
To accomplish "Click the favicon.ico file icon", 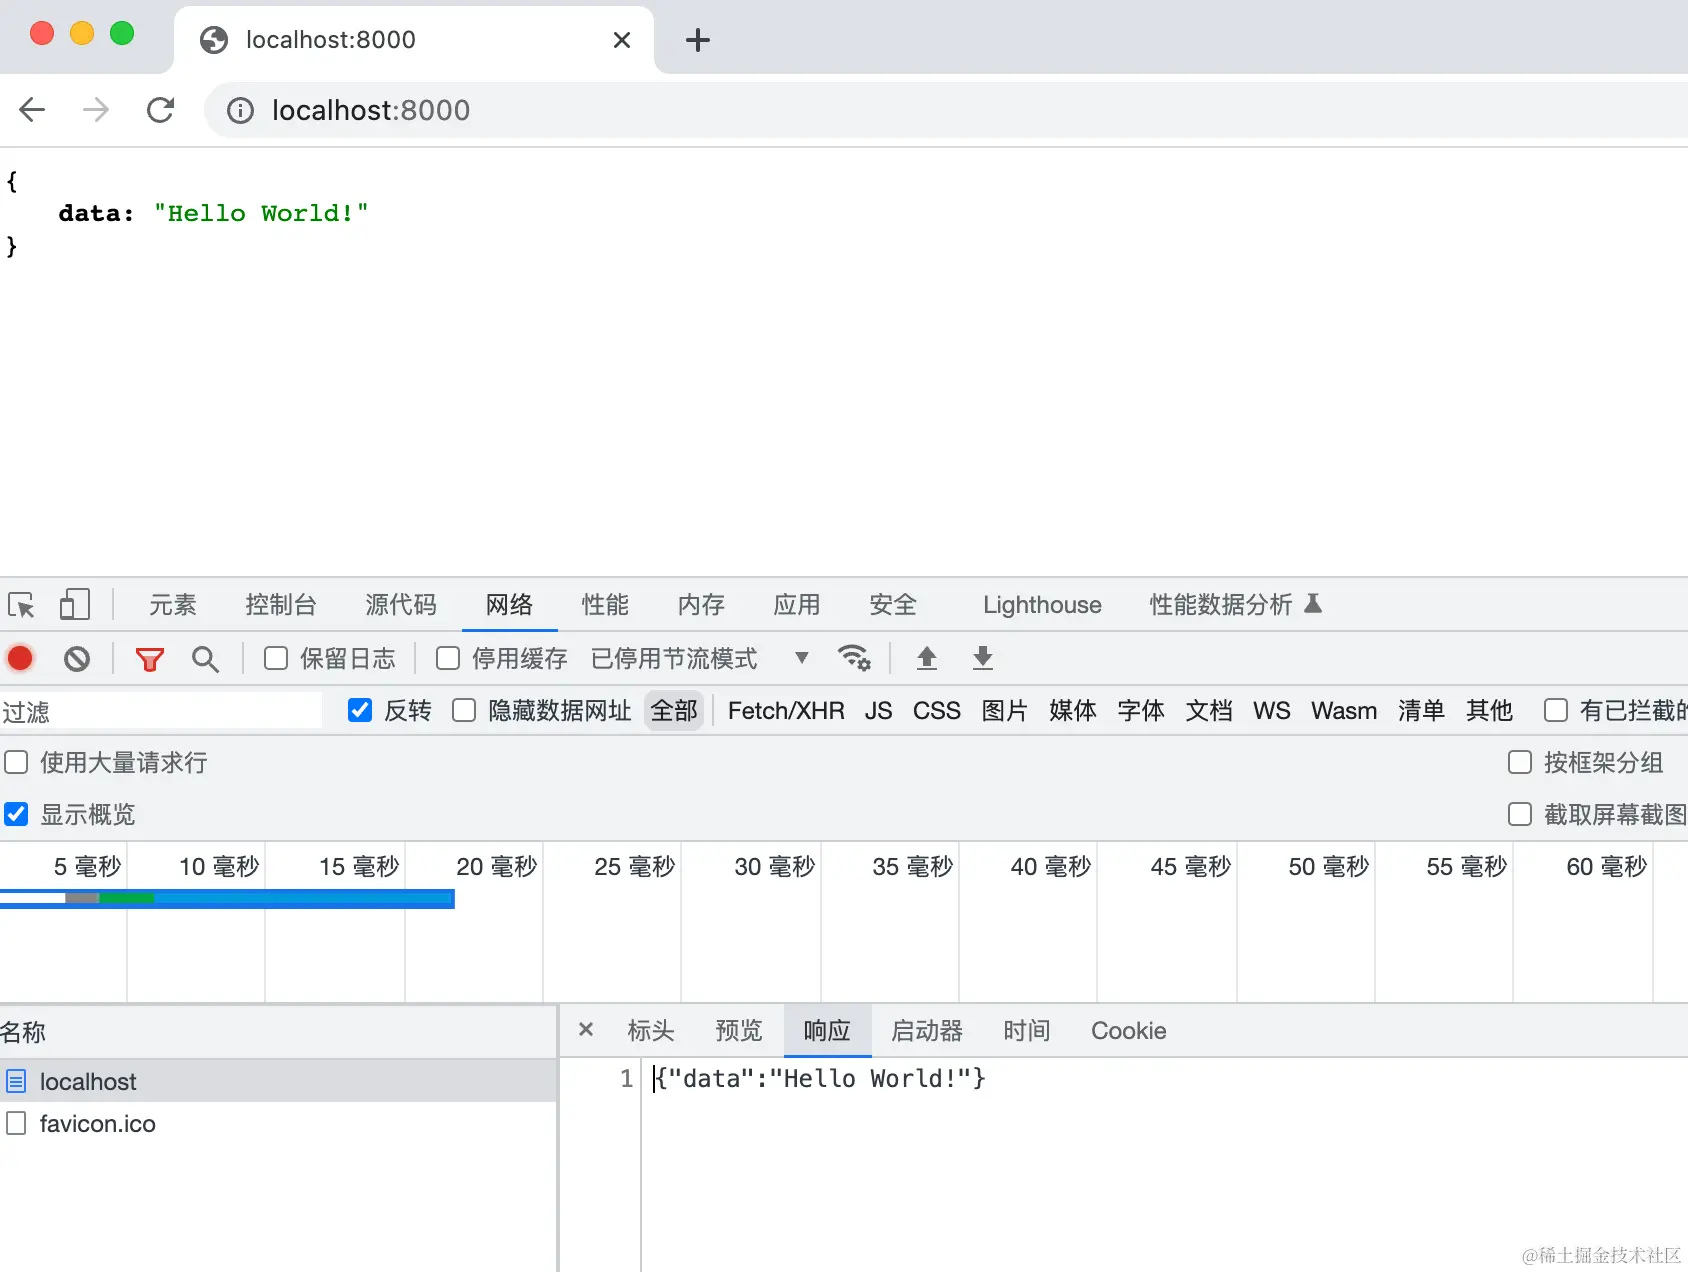I will point(16,1123).
